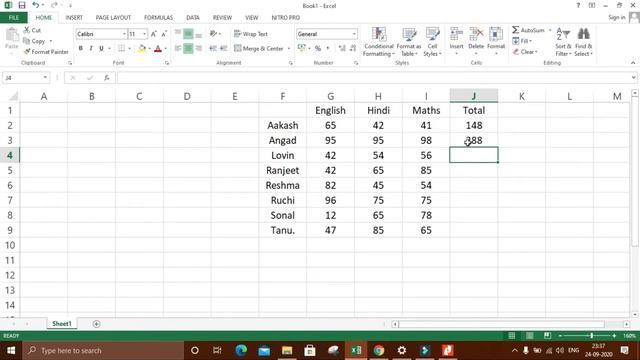Select column J header
The height and width of the screenshot is (360, 640).
tap(473, 96)
